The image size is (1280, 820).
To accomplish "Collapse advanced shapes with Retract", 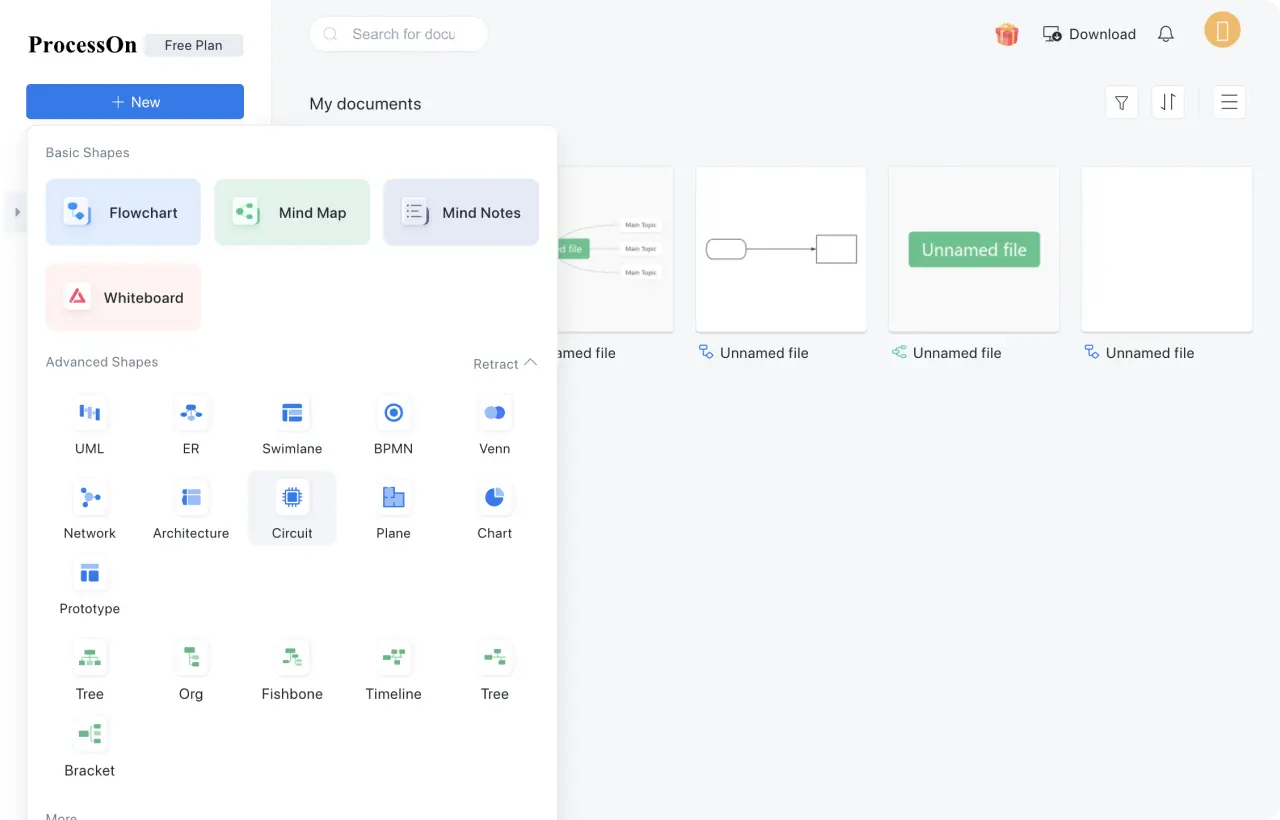I will click(x=505, y=364).
